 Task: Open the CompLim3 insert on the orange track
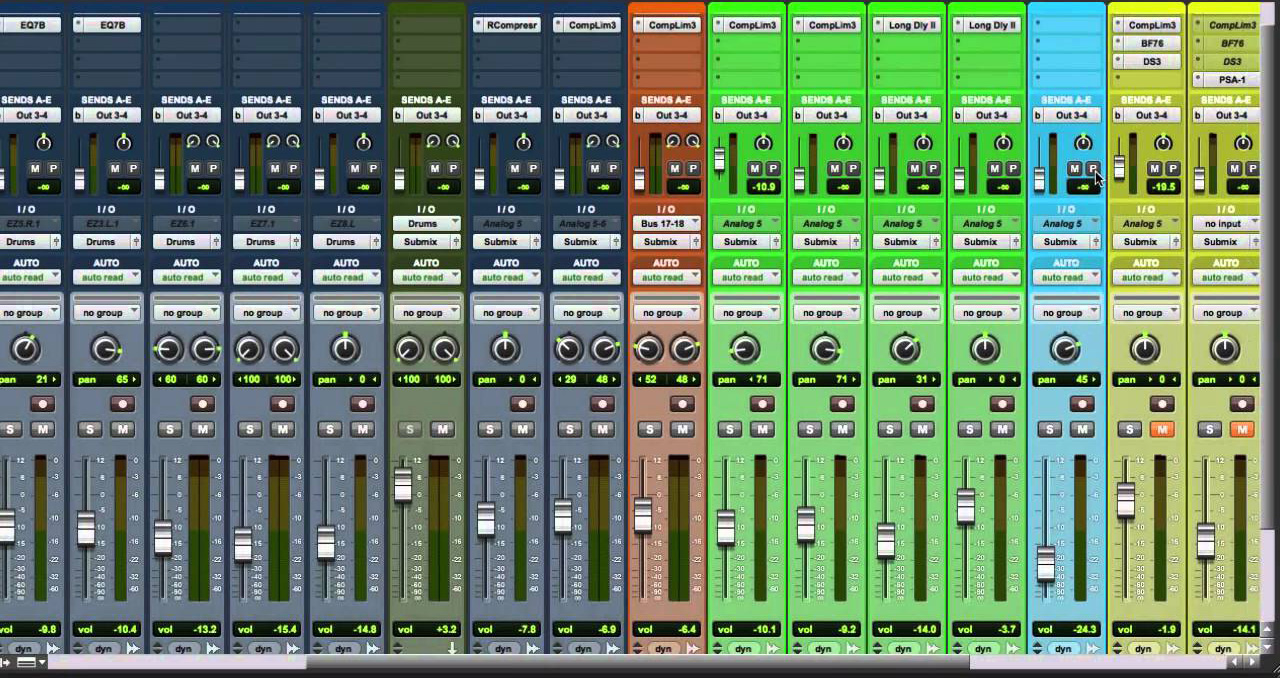666,24
